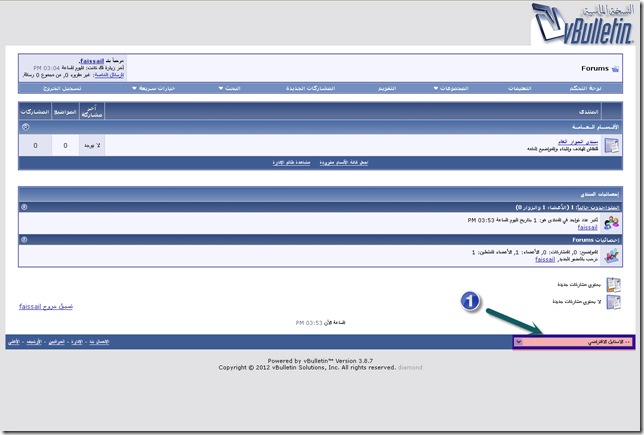This screenshot has height=435, width=644.
Task: Click the 'diamond' footer text
Action: click(410, 367)
